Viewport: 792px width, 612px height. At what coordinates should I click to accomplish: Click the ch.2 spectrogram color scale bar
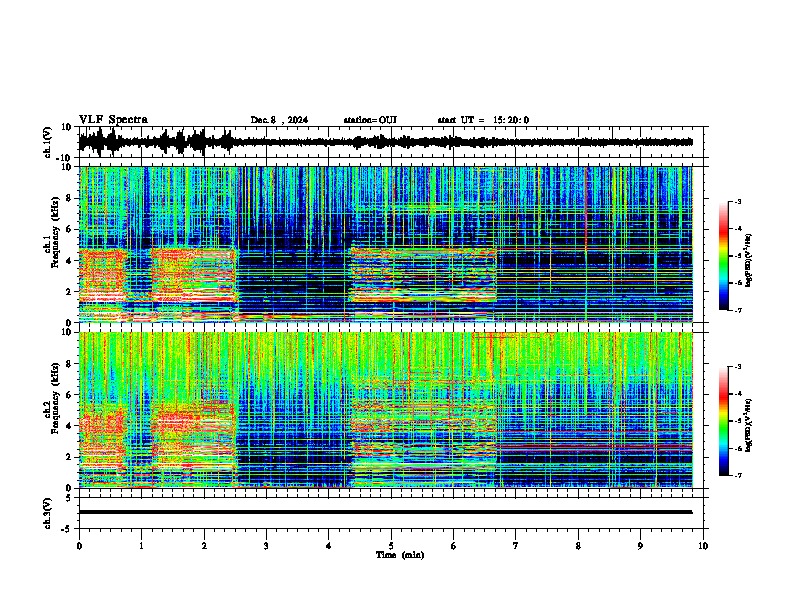723,421
